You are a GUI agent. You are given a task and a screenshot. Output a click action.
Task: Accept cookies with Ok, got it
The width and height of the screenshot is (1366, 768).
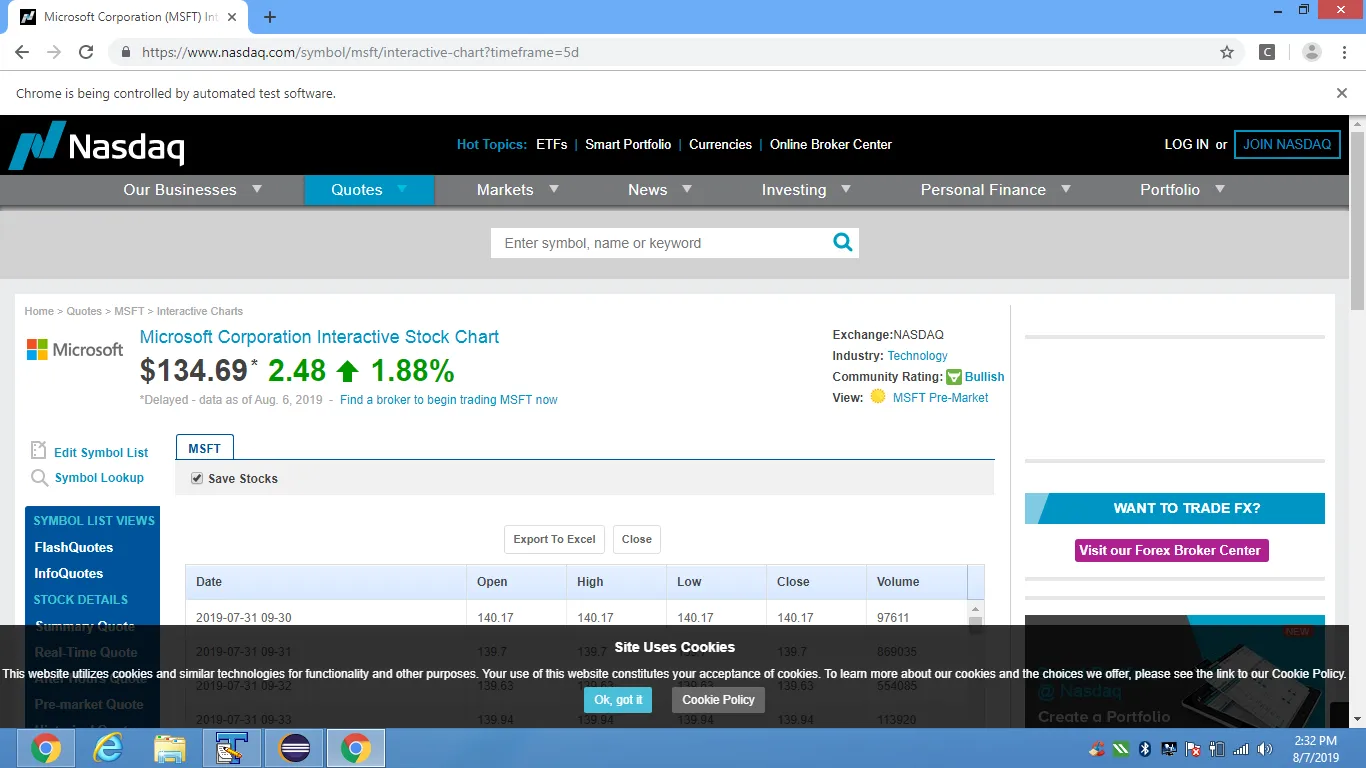tap(618, 700)
